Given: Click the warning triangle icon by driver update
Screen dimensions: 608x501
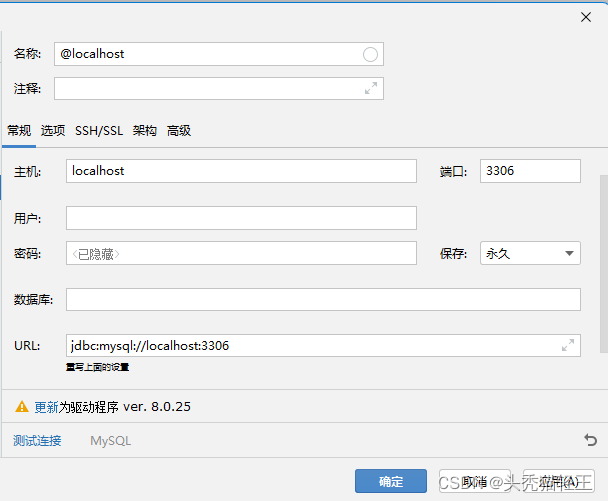Looking at the screenshot, I should point(22,407).
